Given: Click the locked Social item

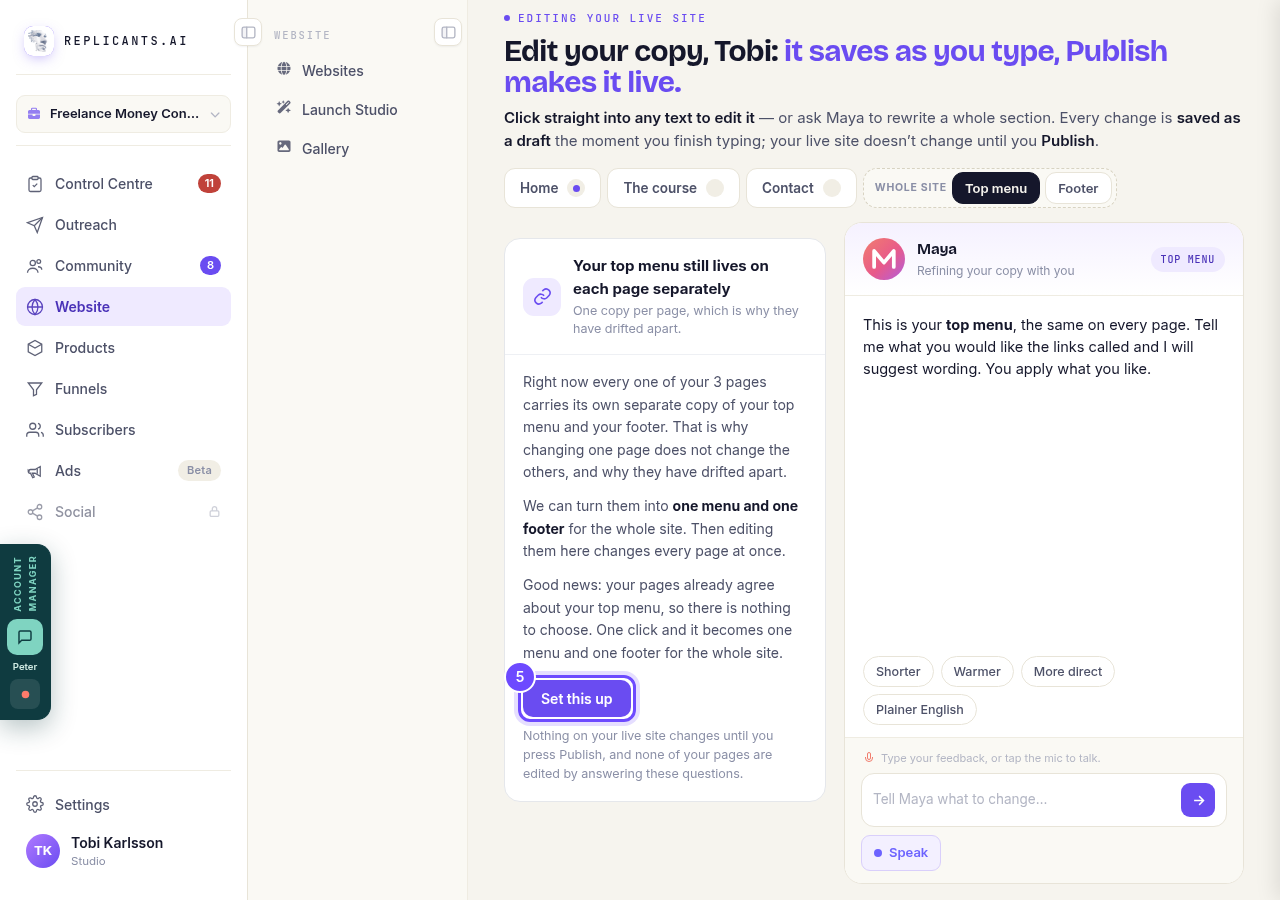Looking at the screenshot, I should coord(123,511).
